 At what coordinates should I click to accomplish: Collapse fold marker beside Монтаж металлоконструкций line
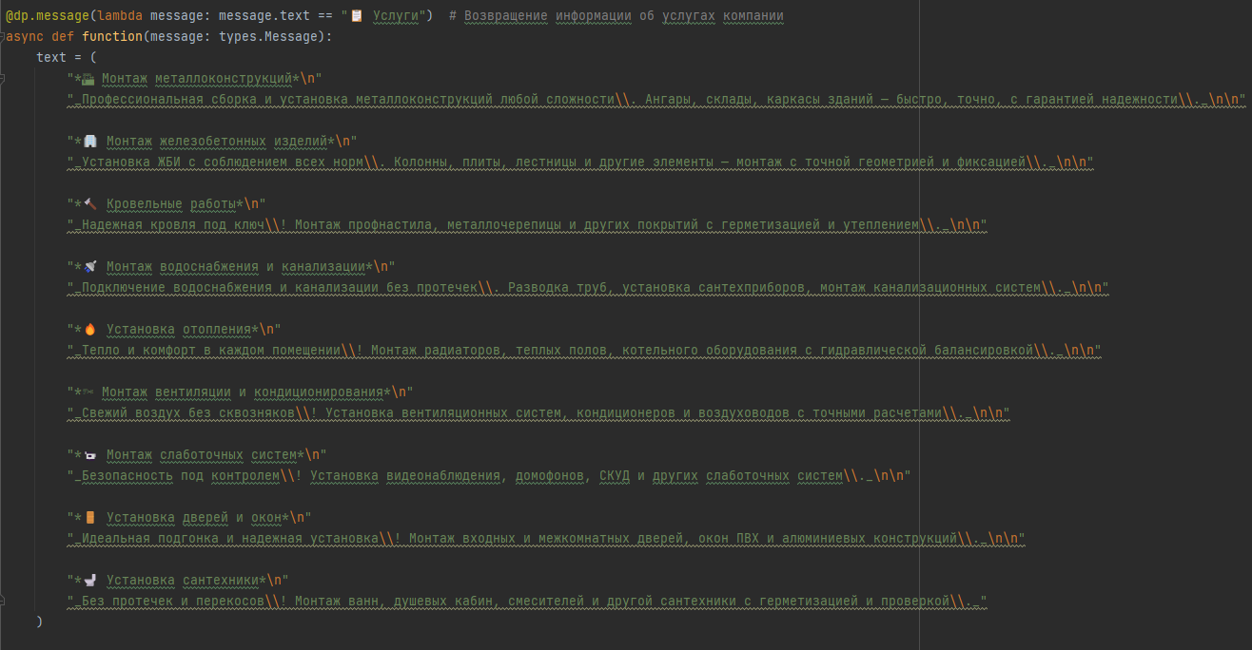[3, 79]
